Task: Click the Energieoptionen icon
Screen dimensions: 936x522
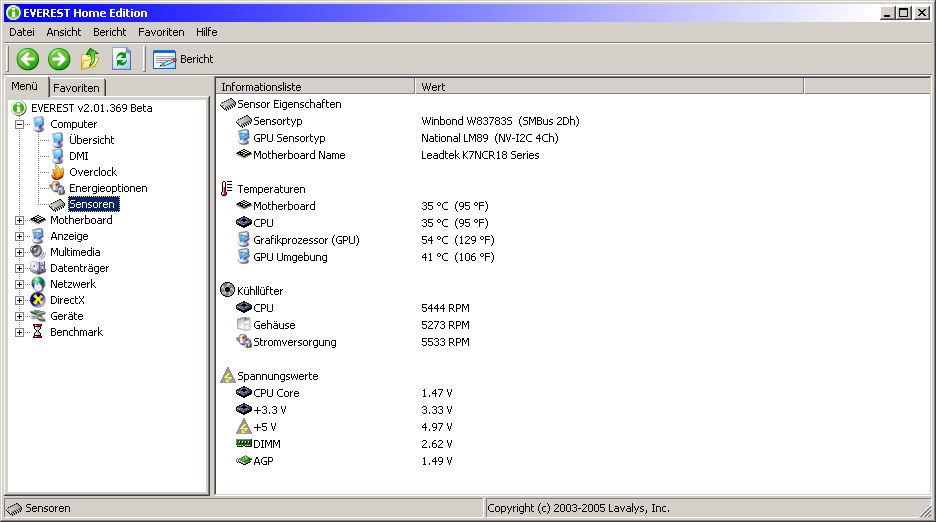Action: click(x=58, y=188)
